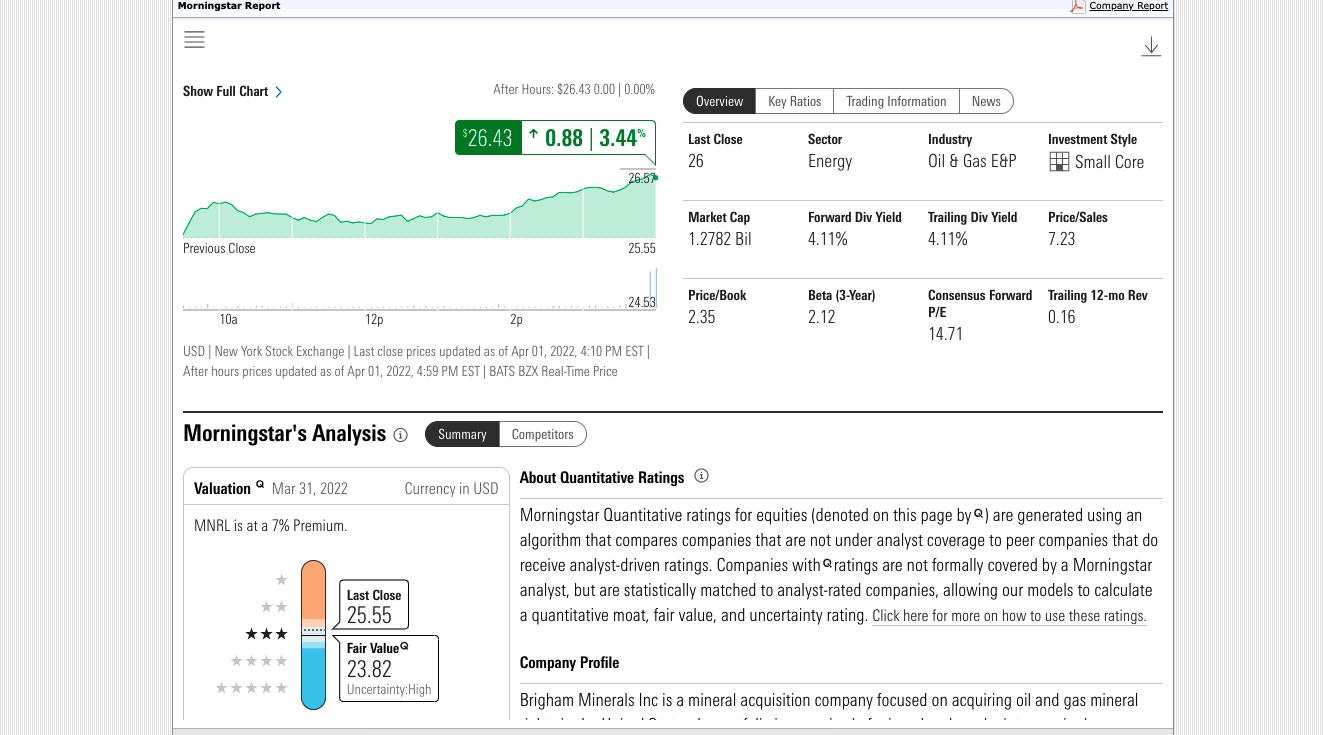Click the Trailing Div Yield label
The height and width of the screenshot is (735, 1323).
click(973, 217)
